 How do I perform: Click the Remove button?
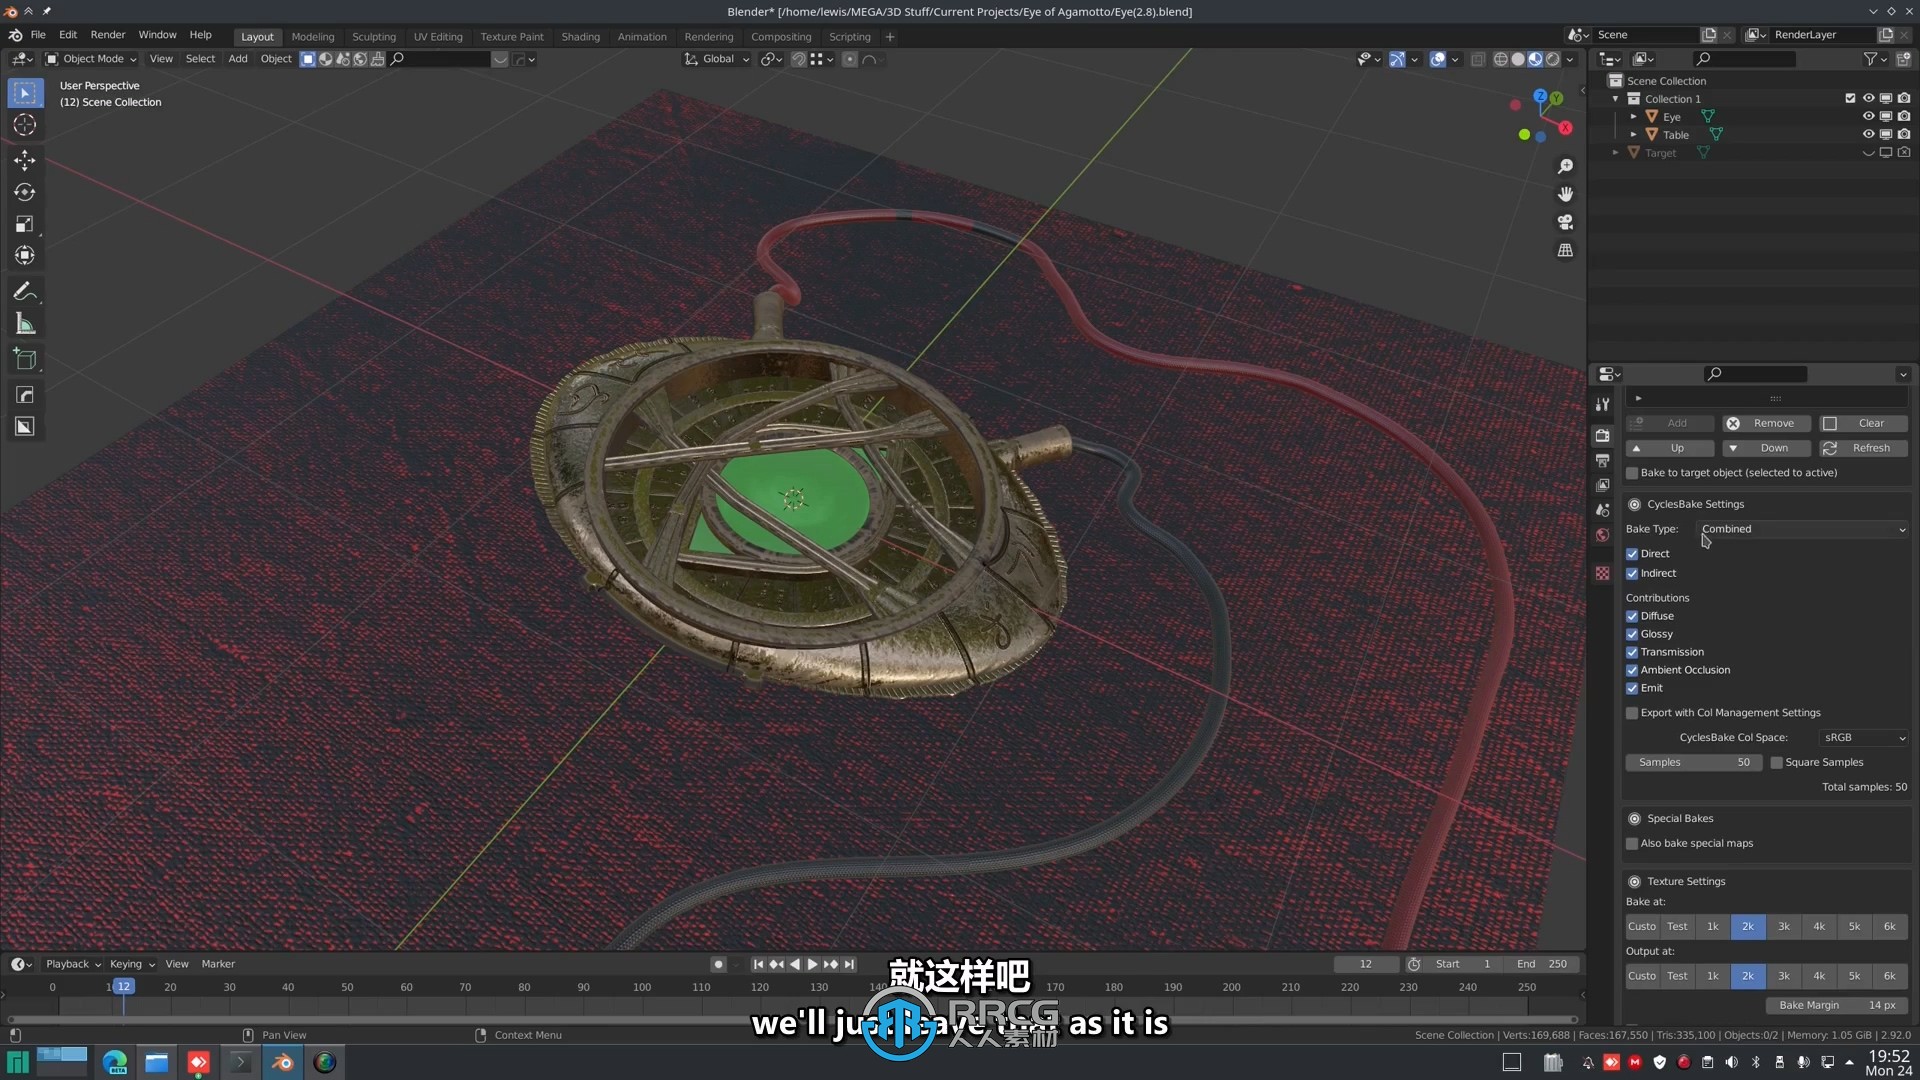tap(1765, 424)
